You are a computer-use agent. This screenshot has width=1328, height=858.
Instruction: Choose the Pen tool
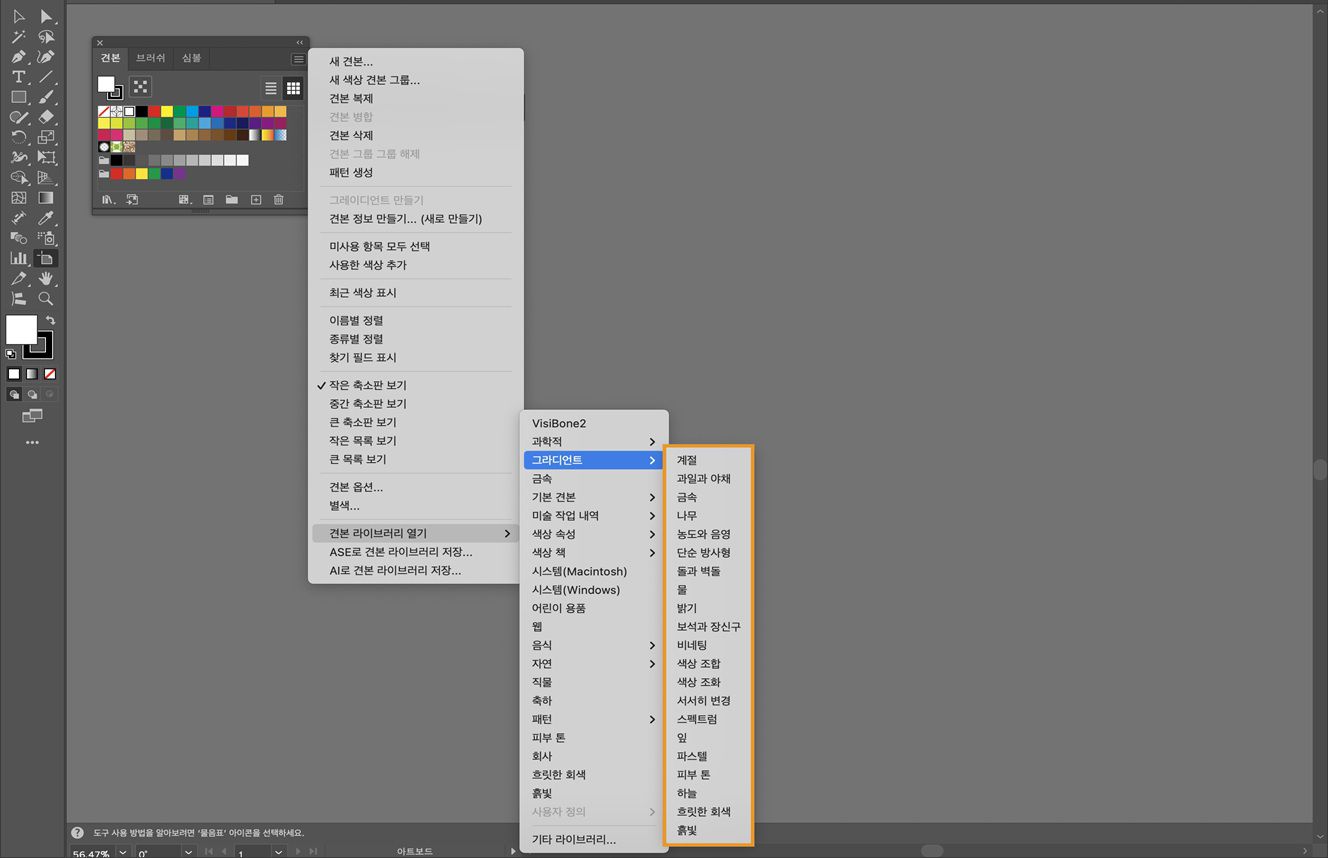point(19,57)
